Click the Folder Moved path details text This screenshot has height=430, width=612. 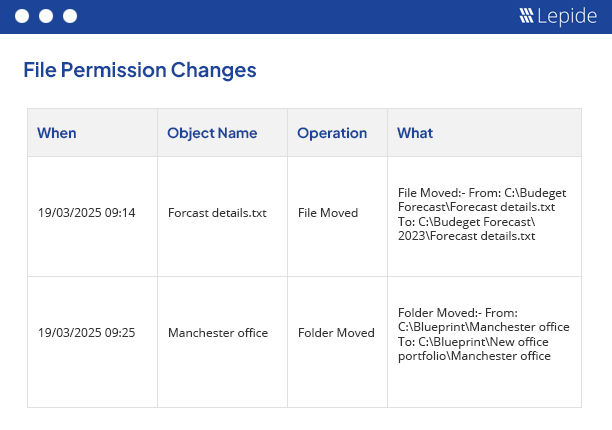(x=484, y=334)
